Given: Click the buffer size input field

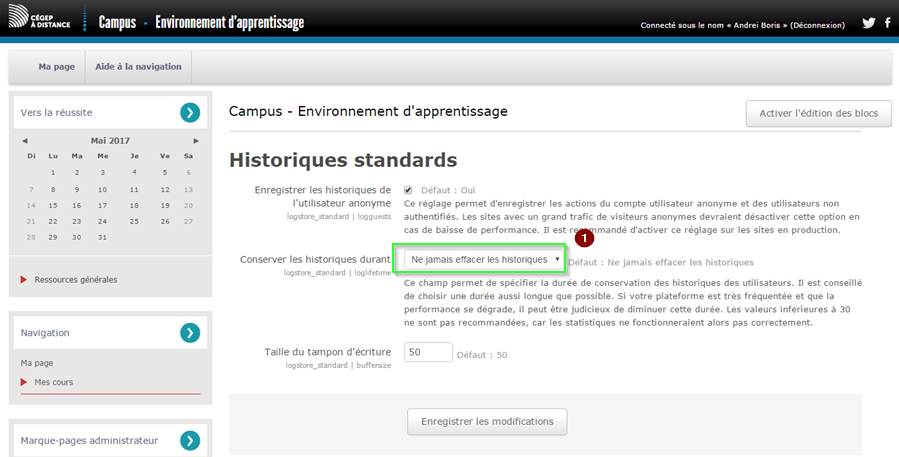Looking at the screenshot, I should [428, 353].
